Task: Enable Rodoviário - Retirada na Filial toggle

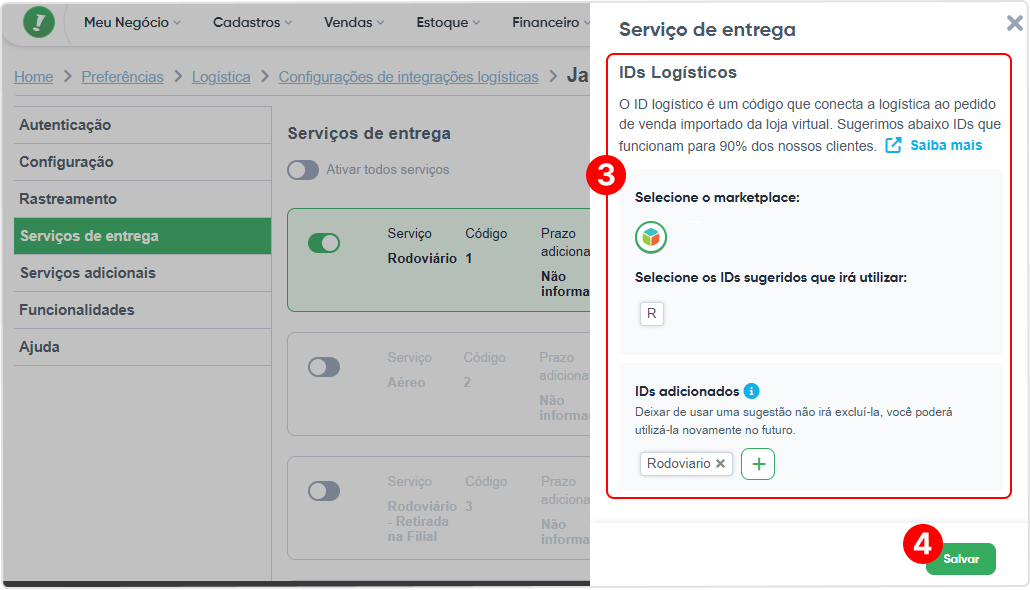Action: (324, 491)
